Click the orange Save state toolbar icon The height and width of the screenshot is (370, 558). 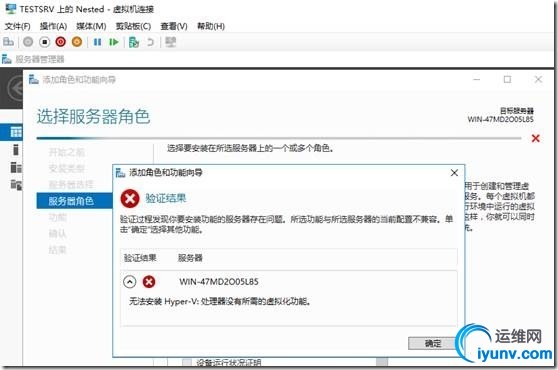(x=77, y=42)
